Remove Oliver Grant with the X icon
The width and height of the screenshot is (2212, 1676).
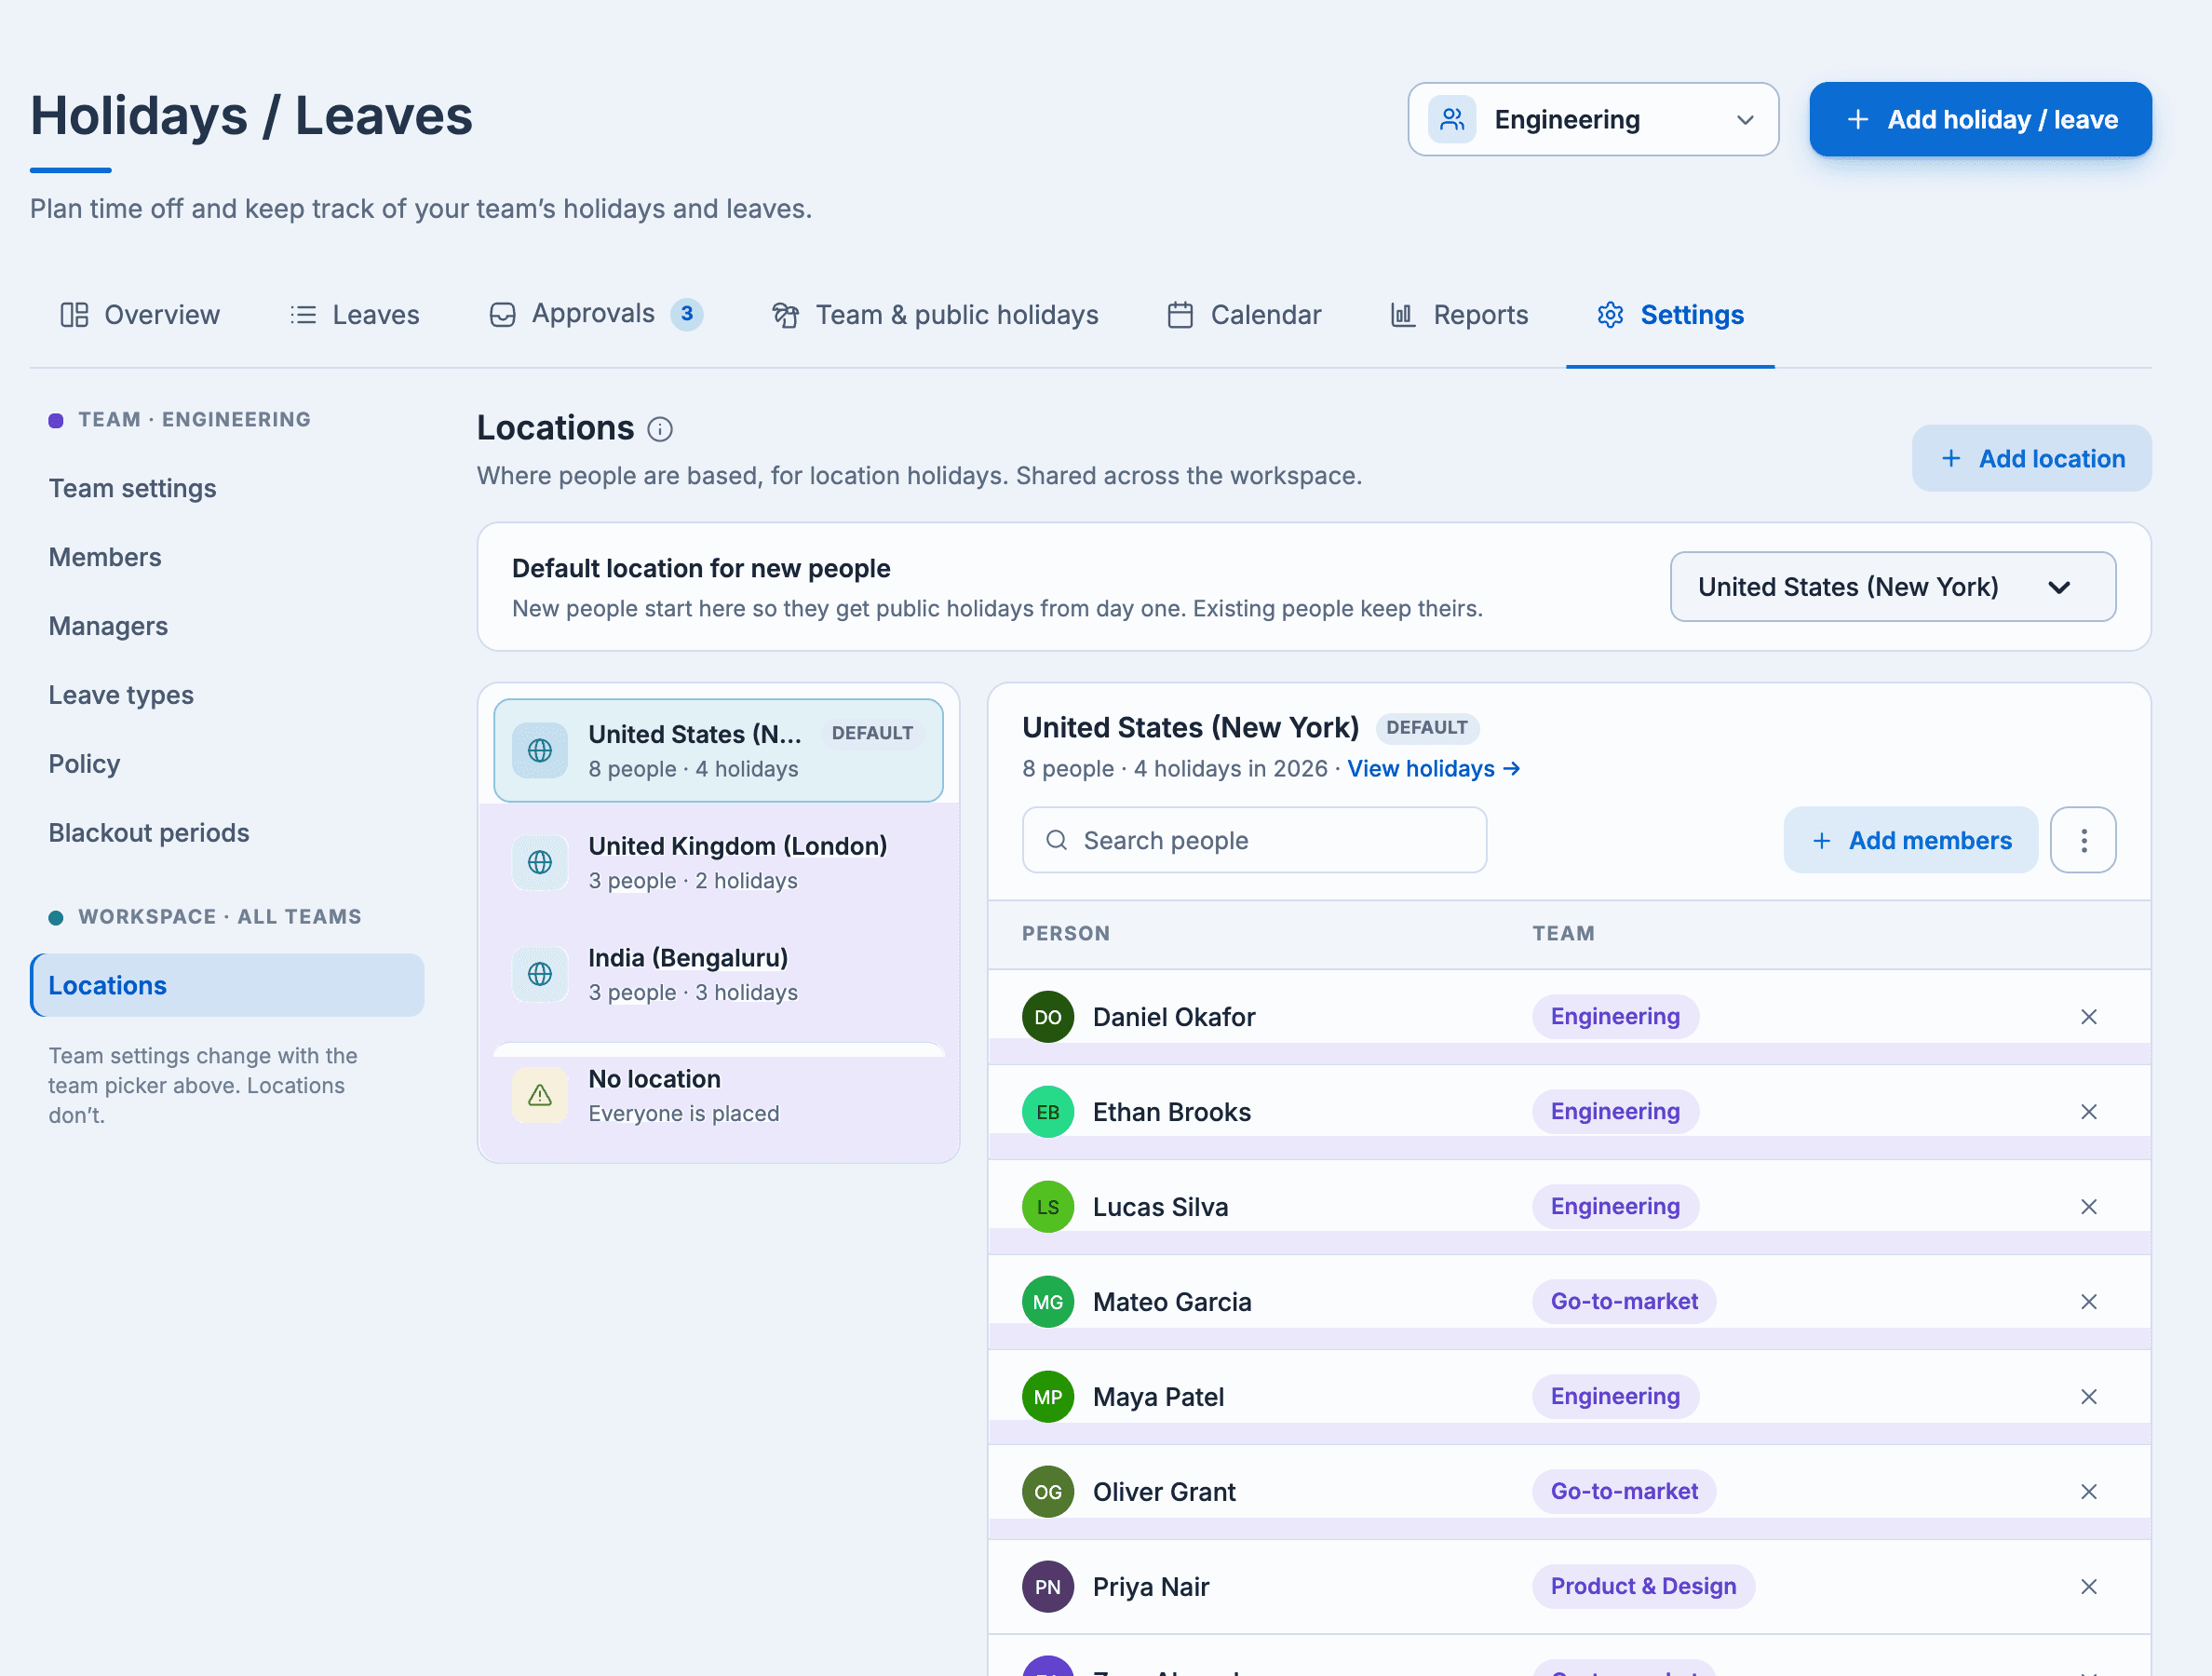tap(2089, 1492)
